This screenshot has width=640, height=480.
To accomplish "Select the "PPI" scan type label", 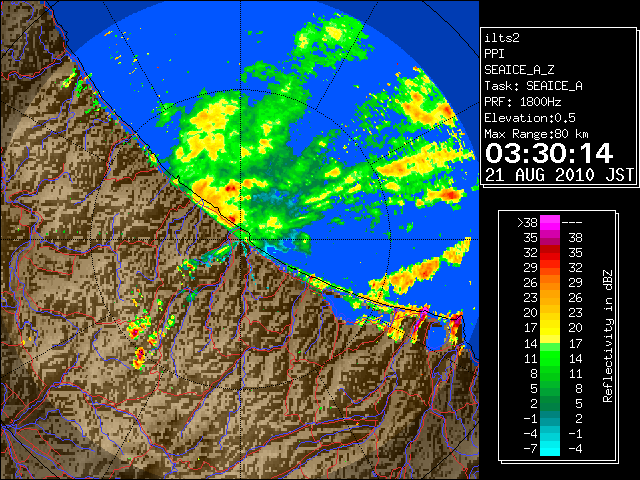I will (494, 54).
